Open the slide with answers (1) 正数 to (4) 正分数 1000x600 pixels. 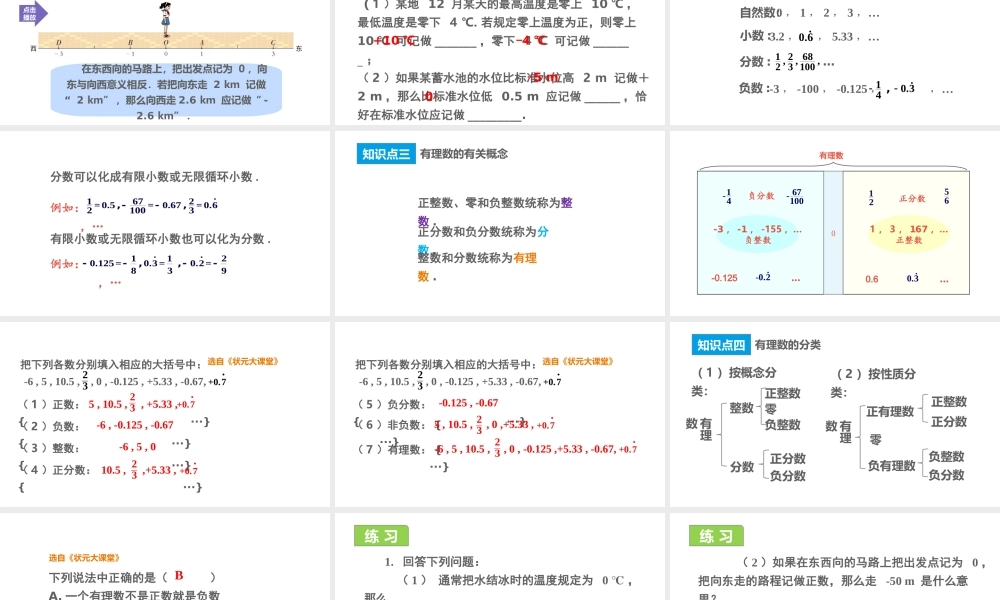165,414
